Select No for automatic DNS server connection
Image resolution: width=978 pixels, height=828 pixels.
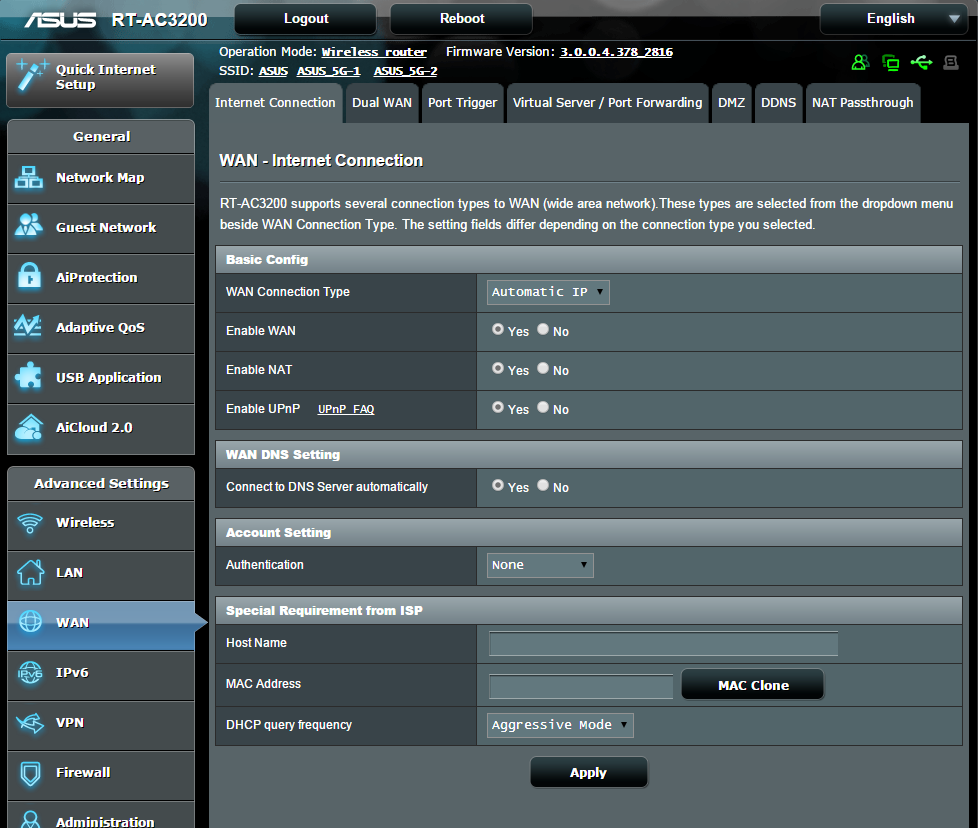coord(543,485)
